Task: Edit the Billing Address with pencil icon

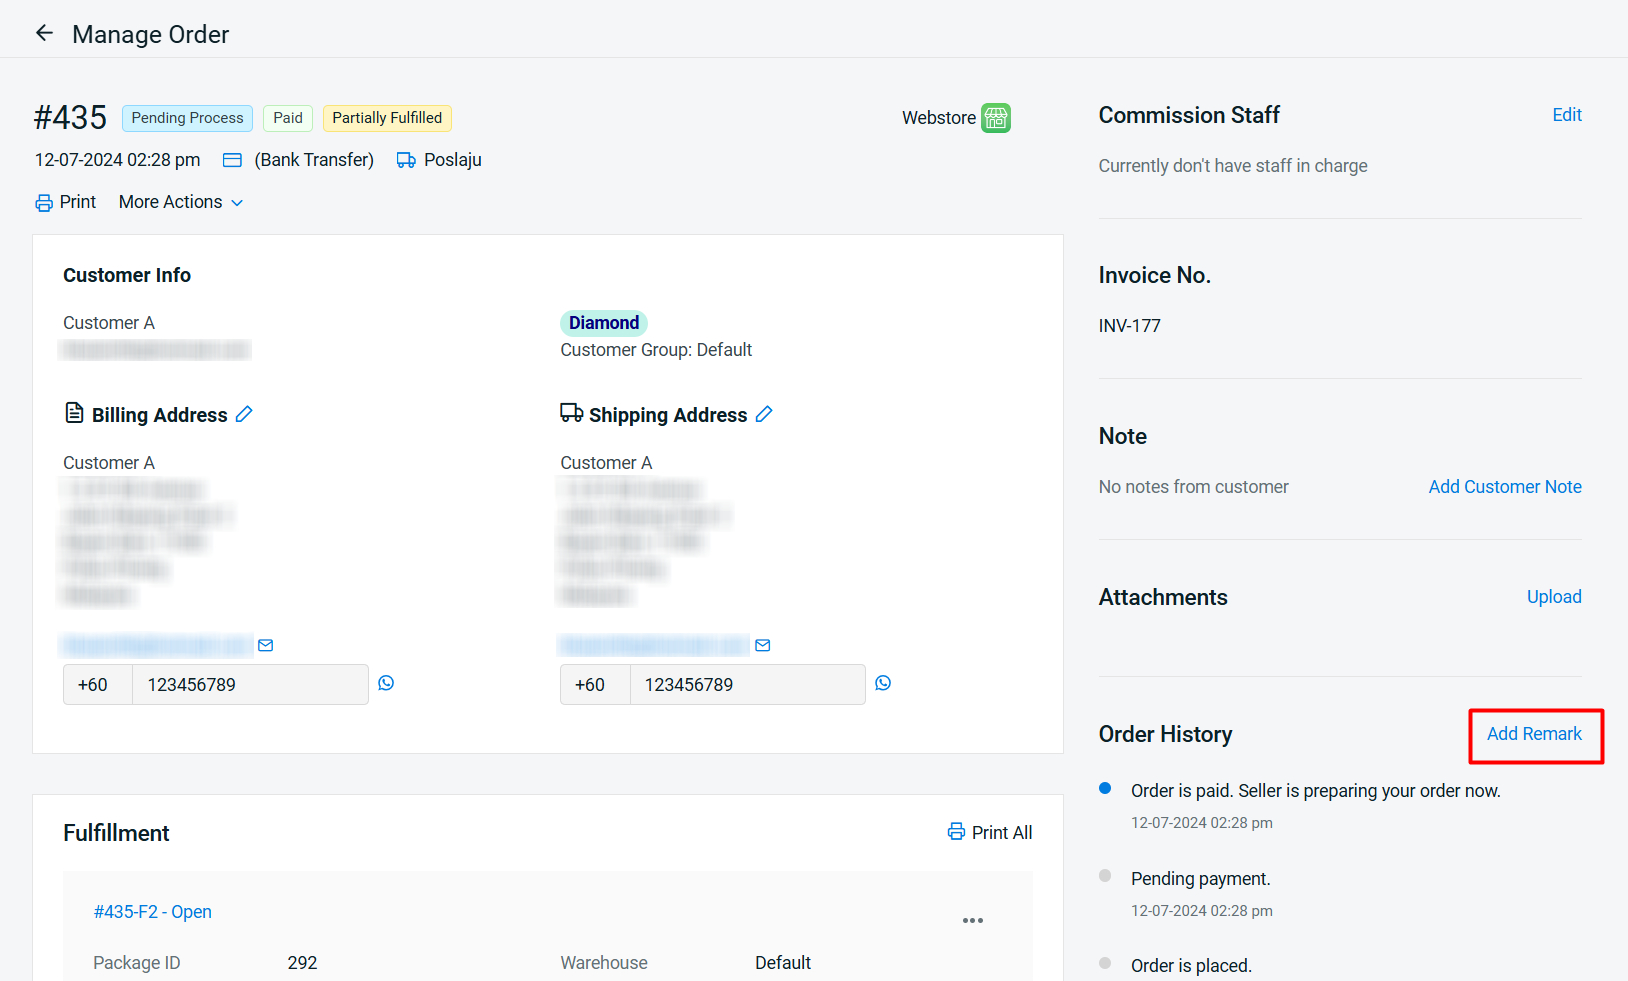Action: 244,414
